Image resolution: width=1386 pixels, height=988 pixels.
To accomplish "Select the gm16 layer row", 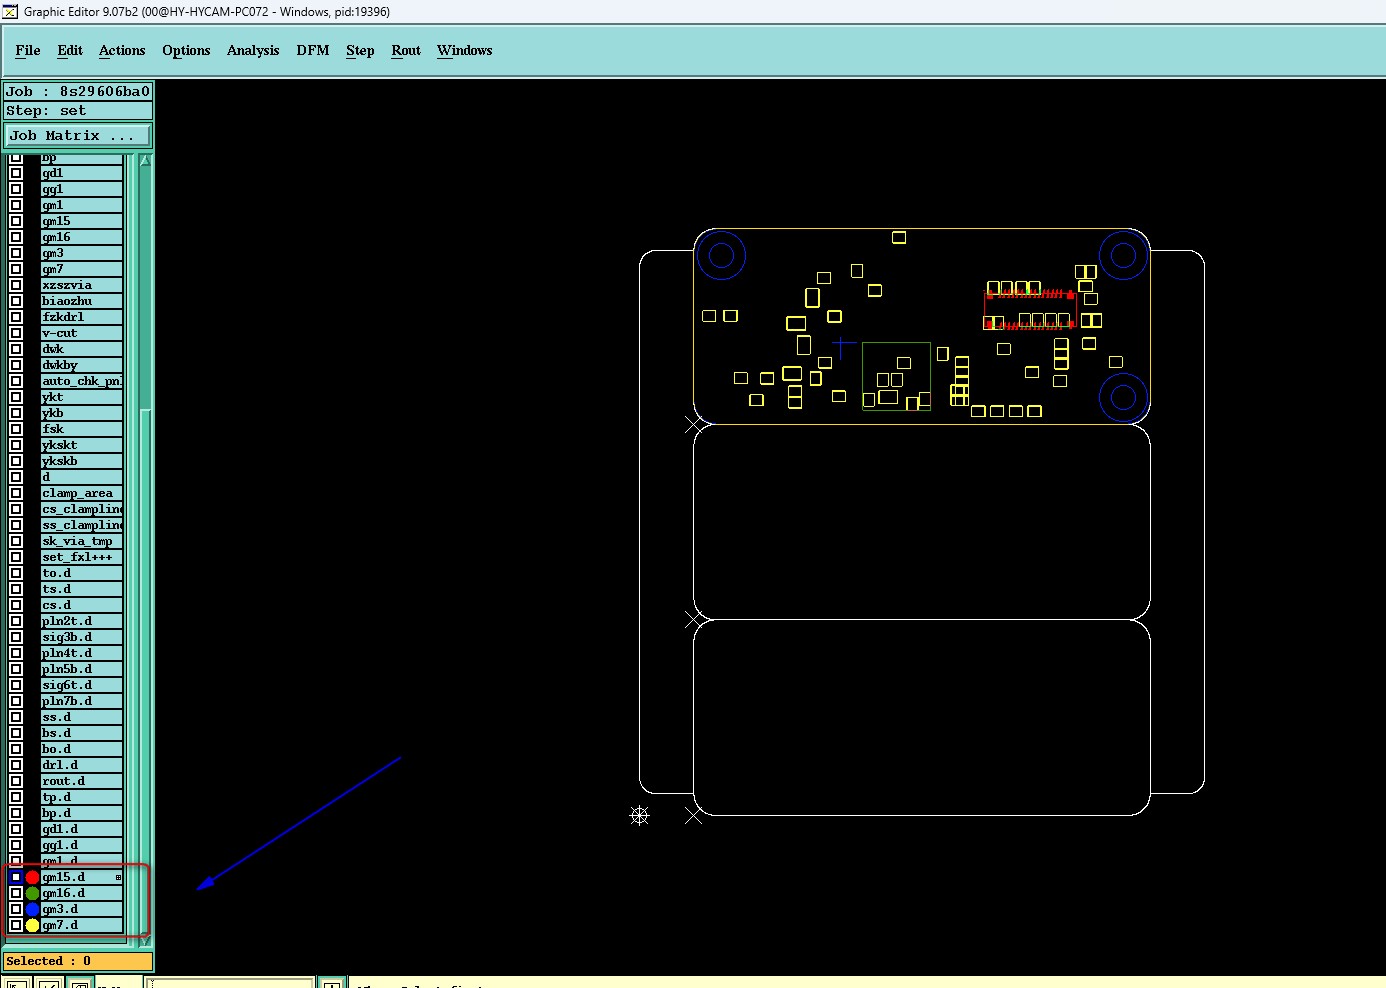I will point(81,237).
